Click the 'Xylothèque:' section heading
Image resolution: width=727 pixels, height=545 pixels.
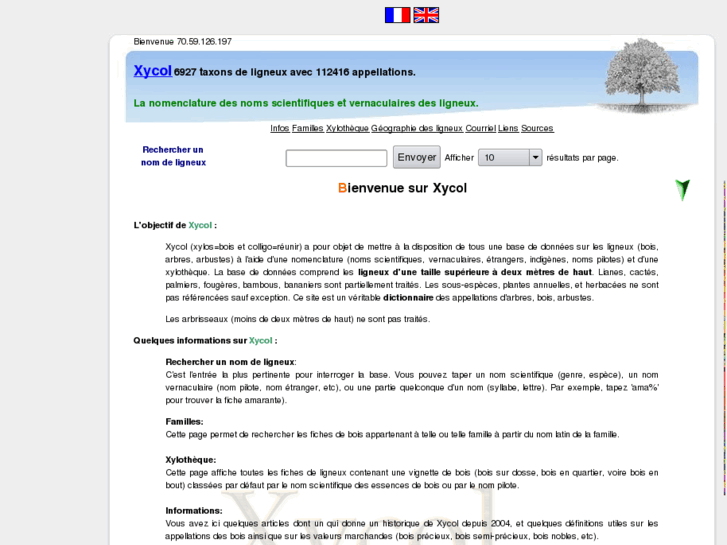tap(191, 460)
